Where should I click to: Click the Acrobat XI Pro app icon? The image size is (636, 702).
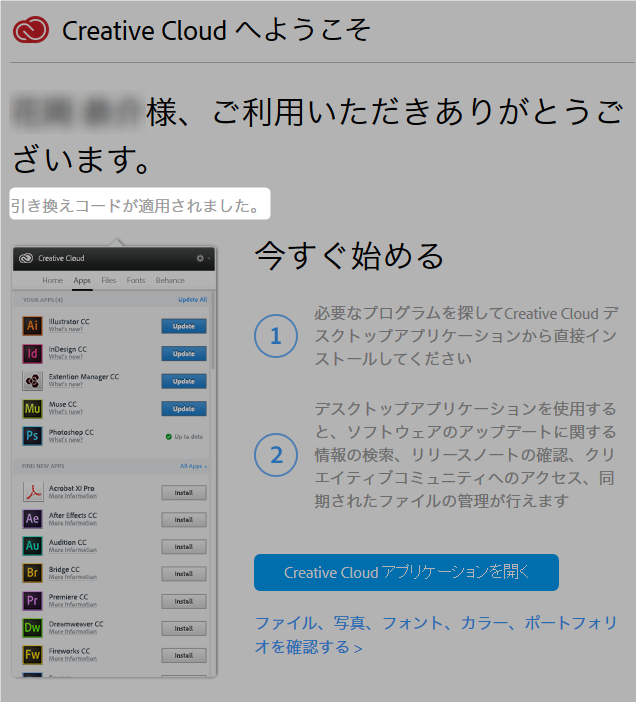(x=33, y=492)
